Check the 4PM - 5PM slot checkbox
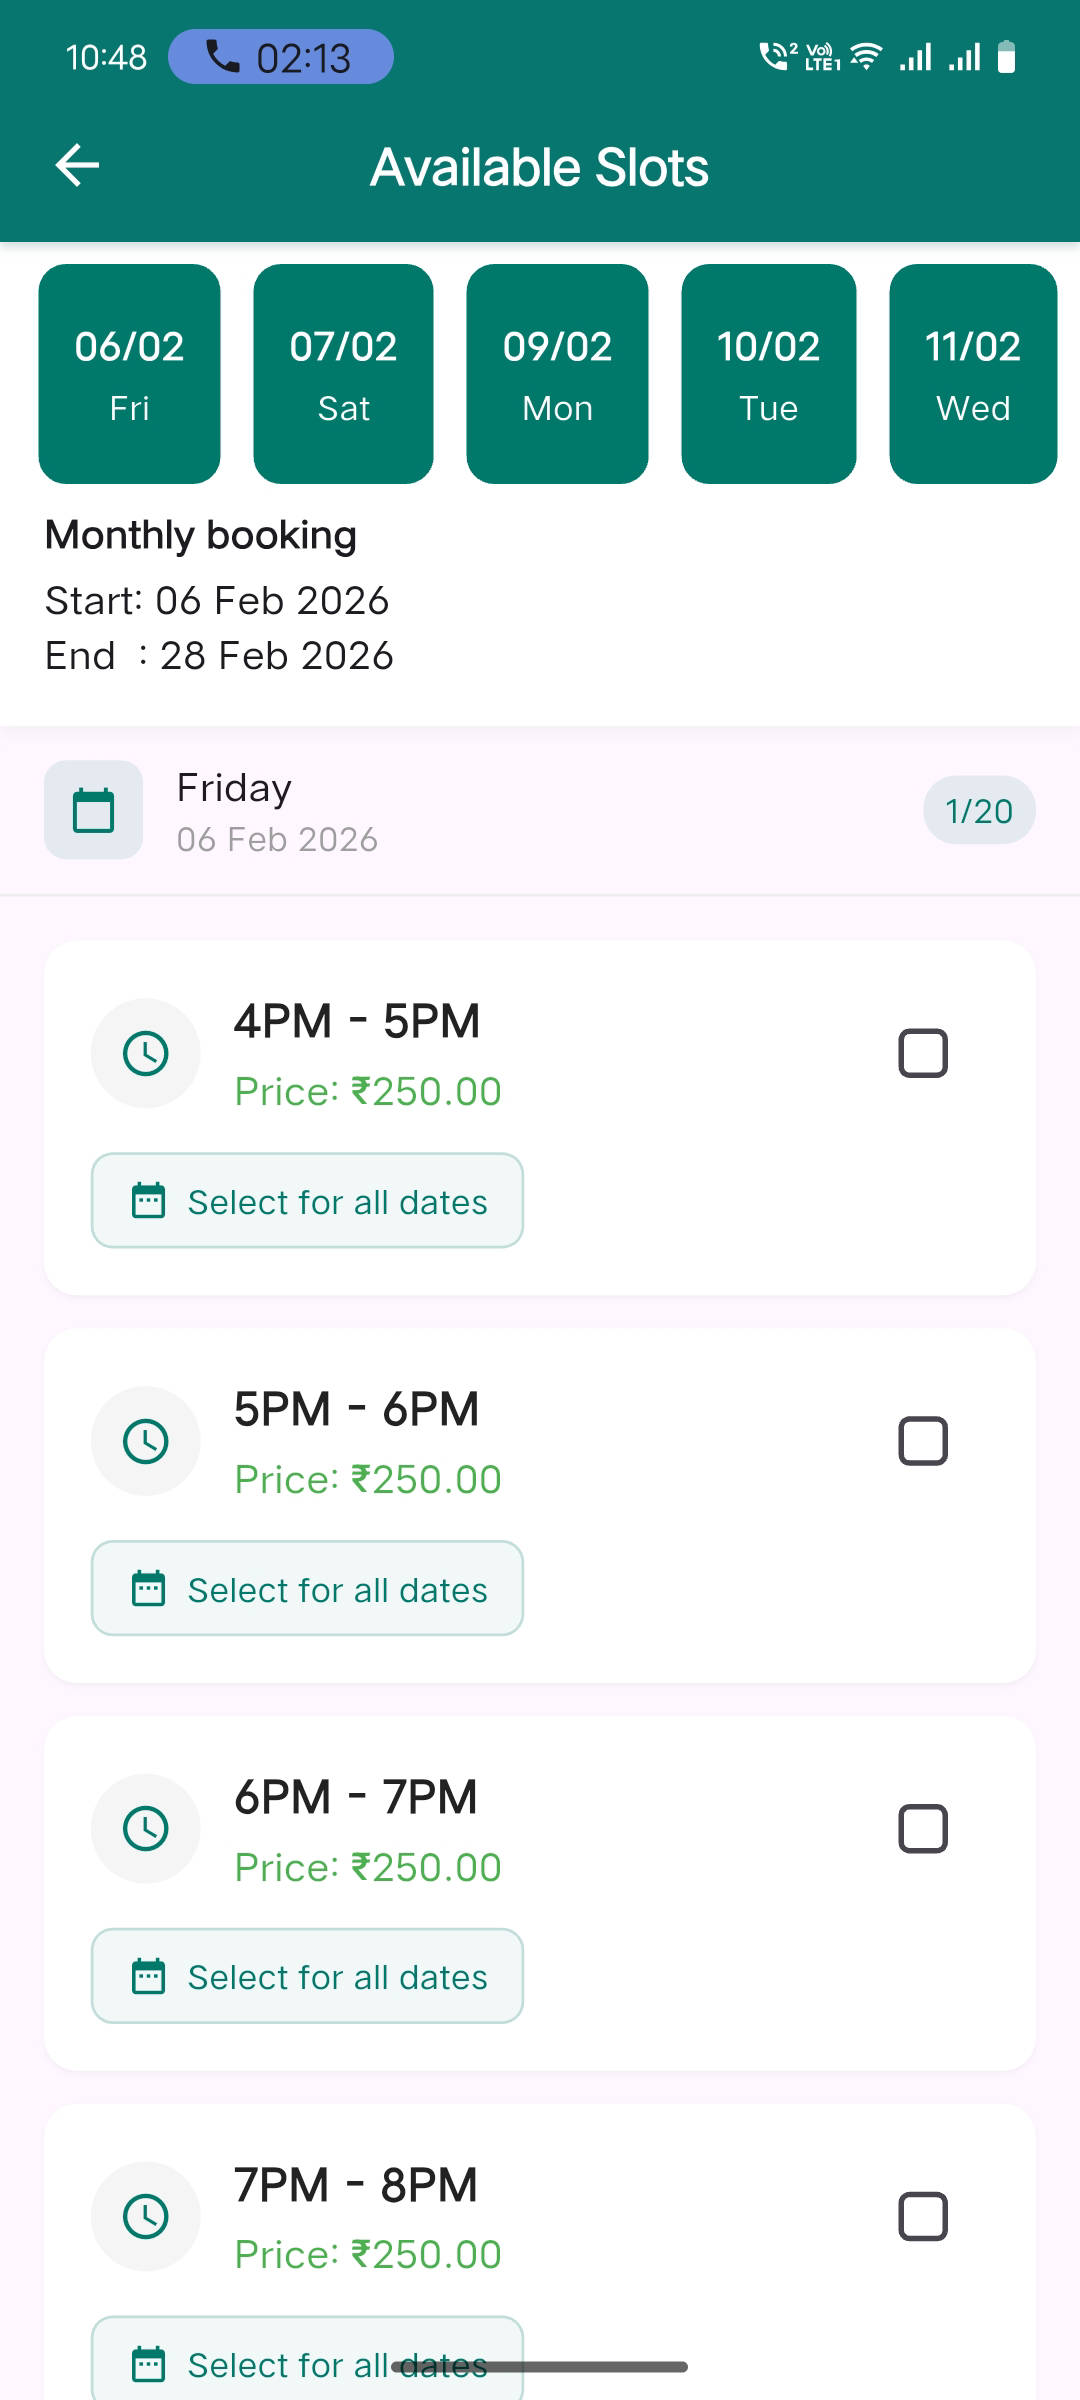The image size is (1080, 2400). click(923, 1053)
